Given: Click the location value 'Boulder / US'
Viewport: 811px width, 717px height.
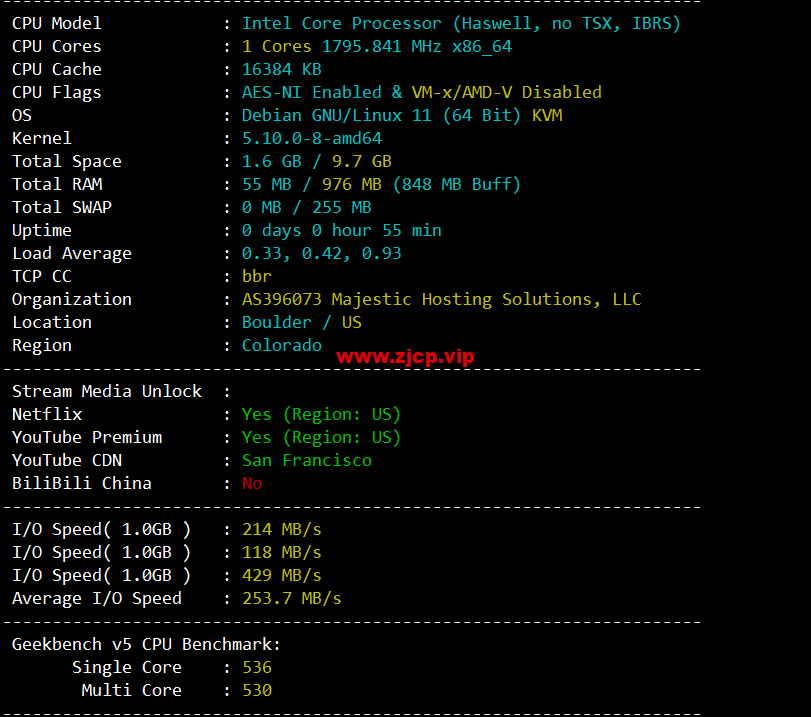Looking at the screenshot, I should [x=302, y=322].
